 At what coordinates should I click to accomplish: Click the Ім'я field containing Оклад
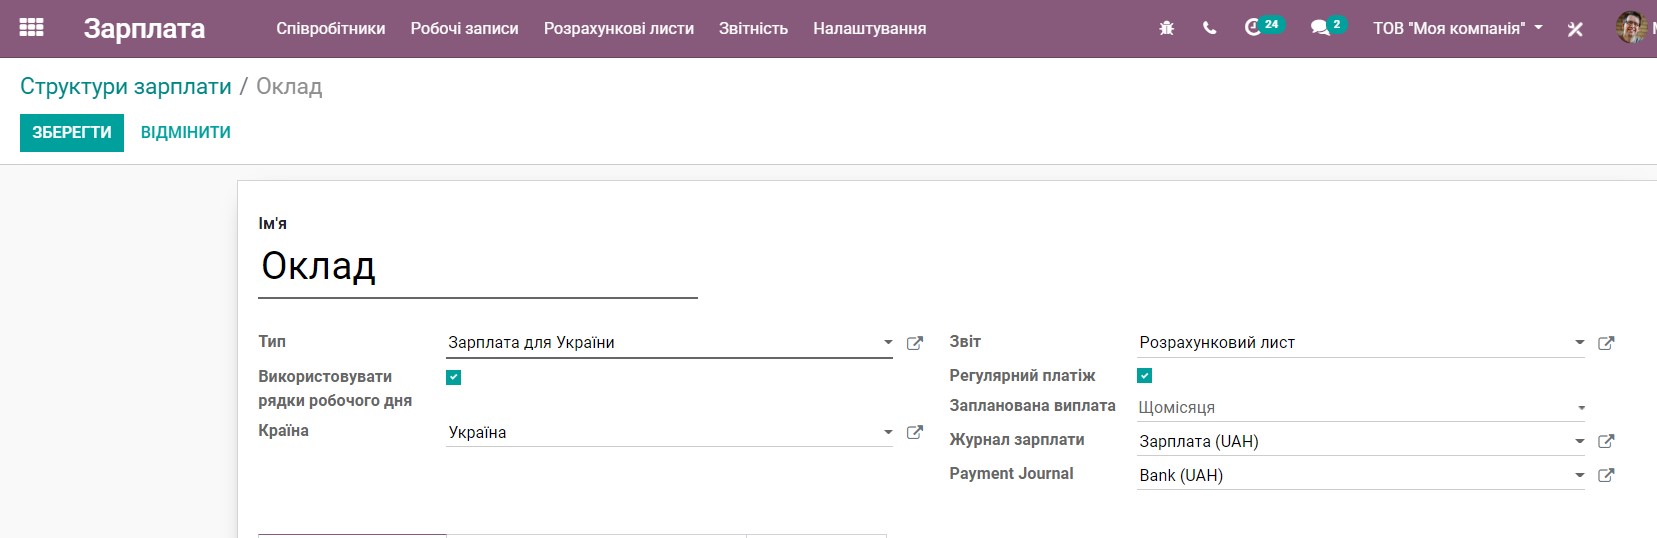[x=478, y=267]
